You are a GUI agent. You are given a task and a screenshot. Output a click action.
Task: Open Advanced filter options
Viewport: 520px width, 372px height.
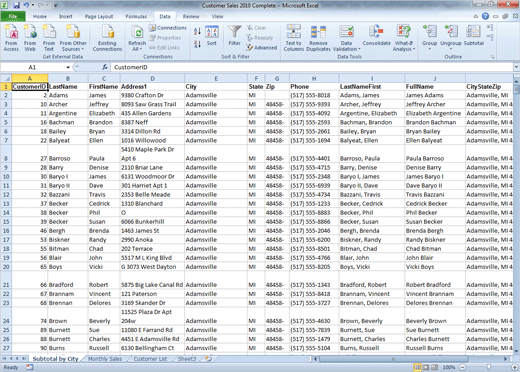point(262,48)
